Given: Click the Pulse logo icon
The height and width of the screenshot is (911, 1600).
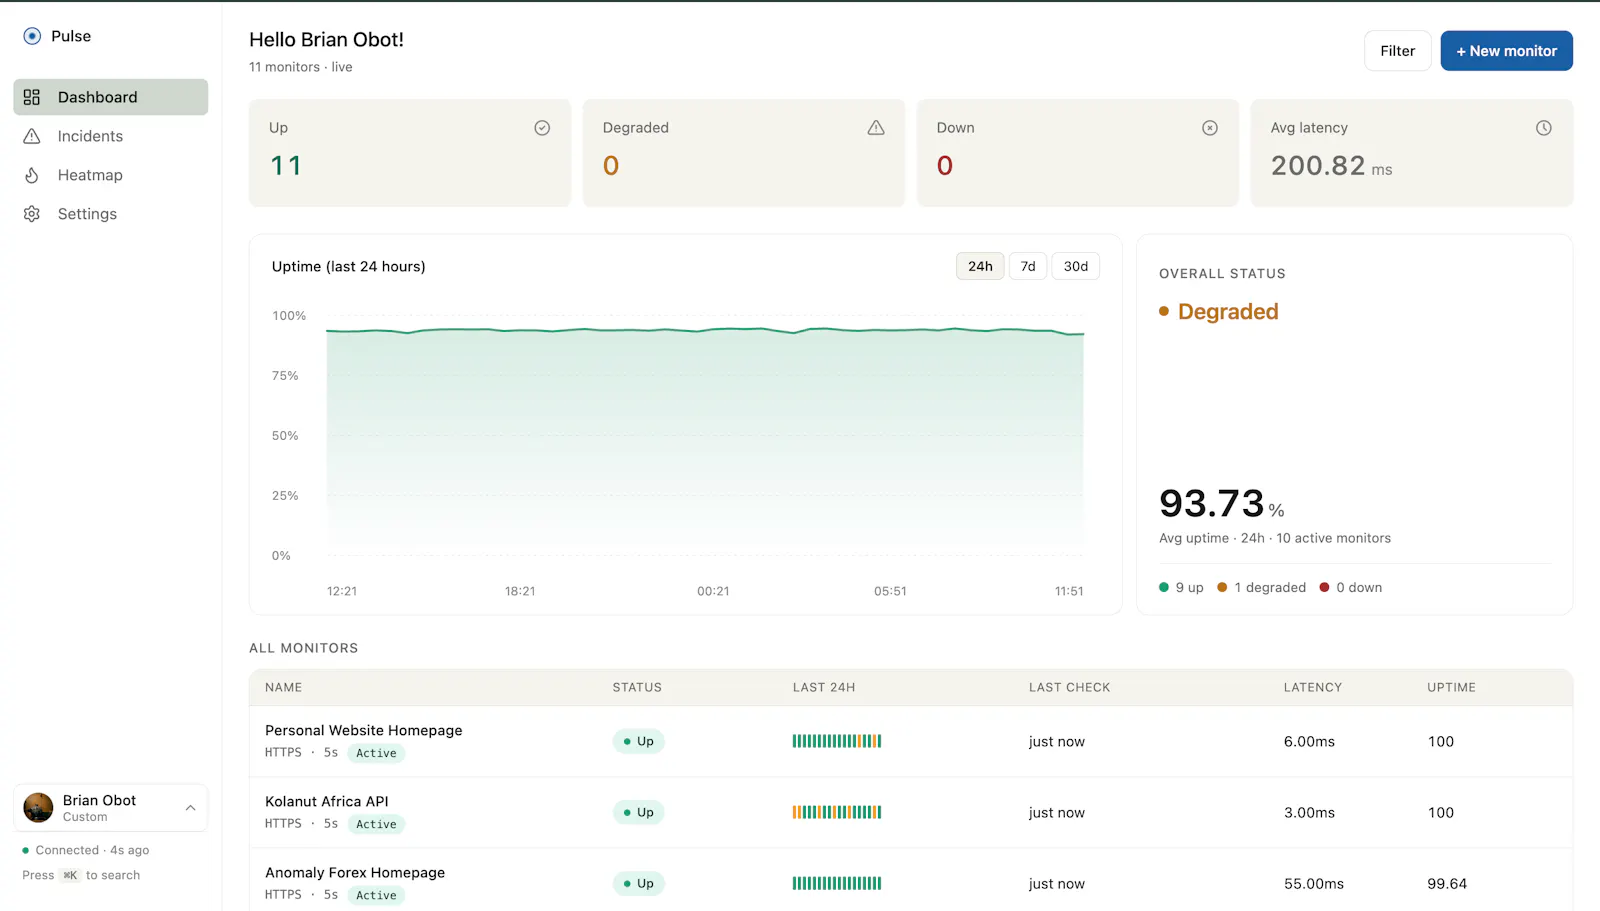Looking at the screenshot, I should [32, 36].
